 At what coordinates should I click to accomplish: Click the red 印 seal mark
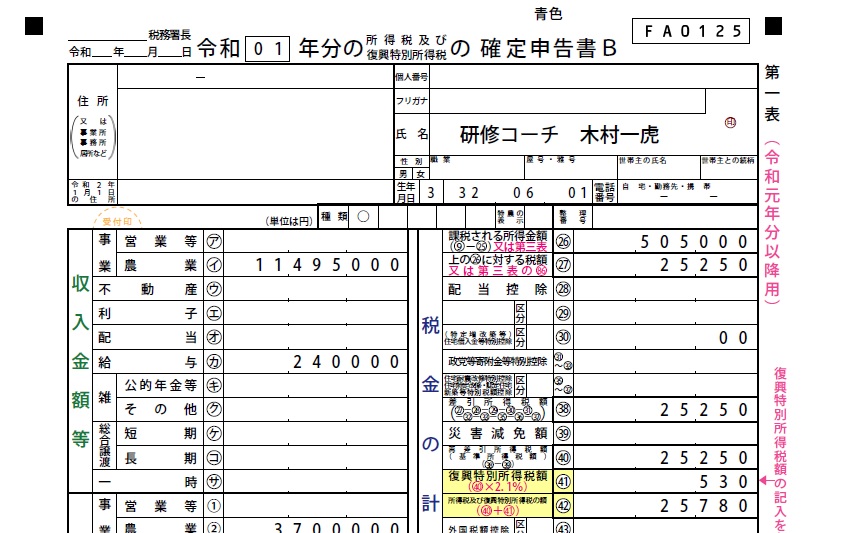click(x=730, y=123)
